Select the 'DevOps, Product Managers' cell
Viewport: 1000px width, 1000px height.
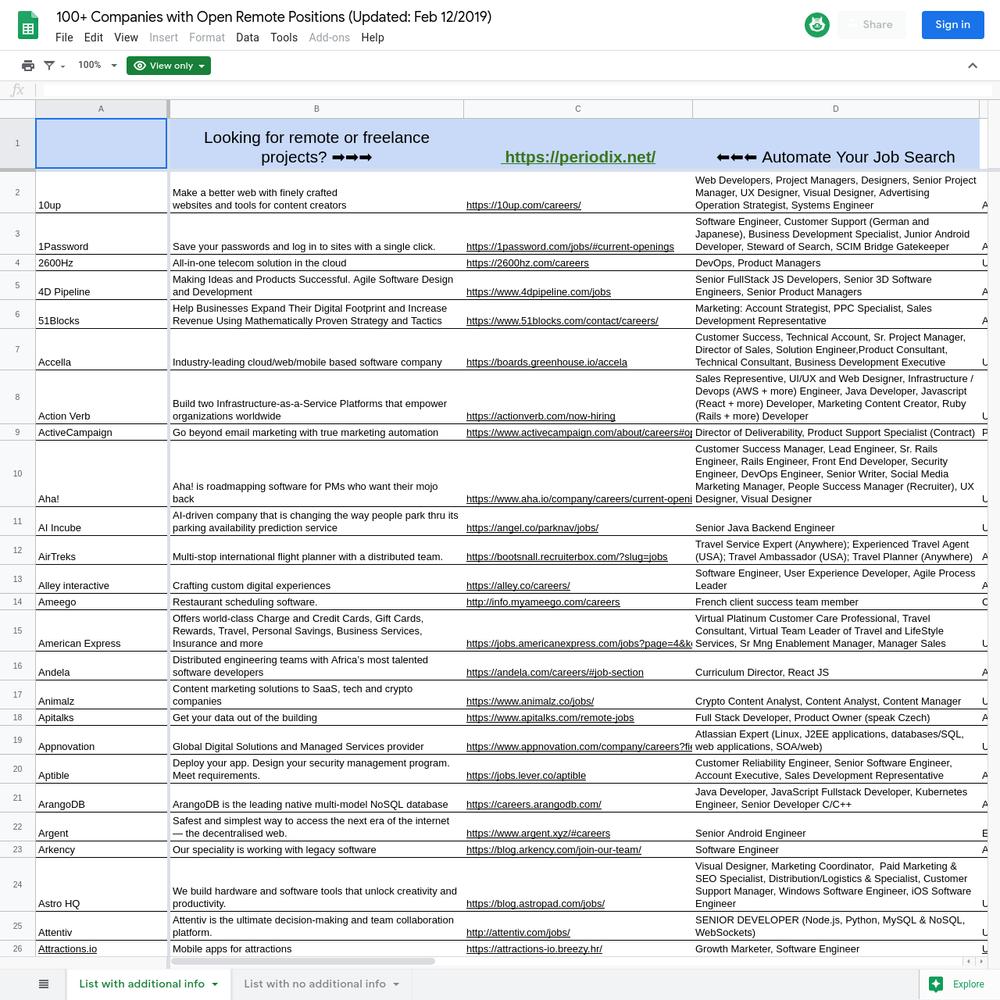(x=835, y=263)
